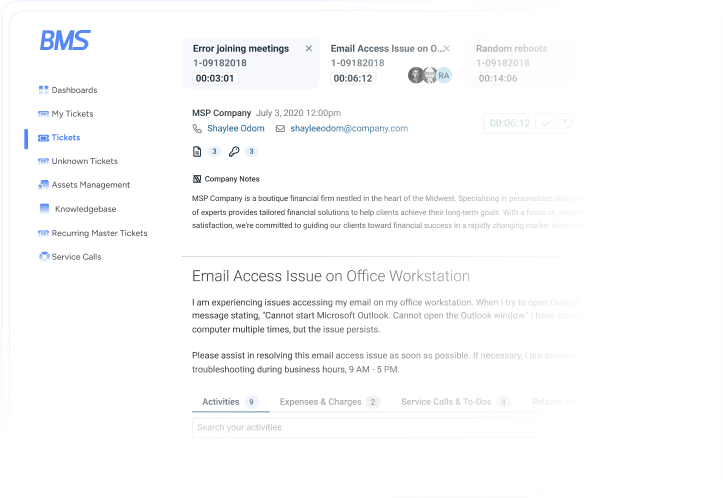
Task: Confirm the timer with the checkmark button
Action: (x=546, y=124)
